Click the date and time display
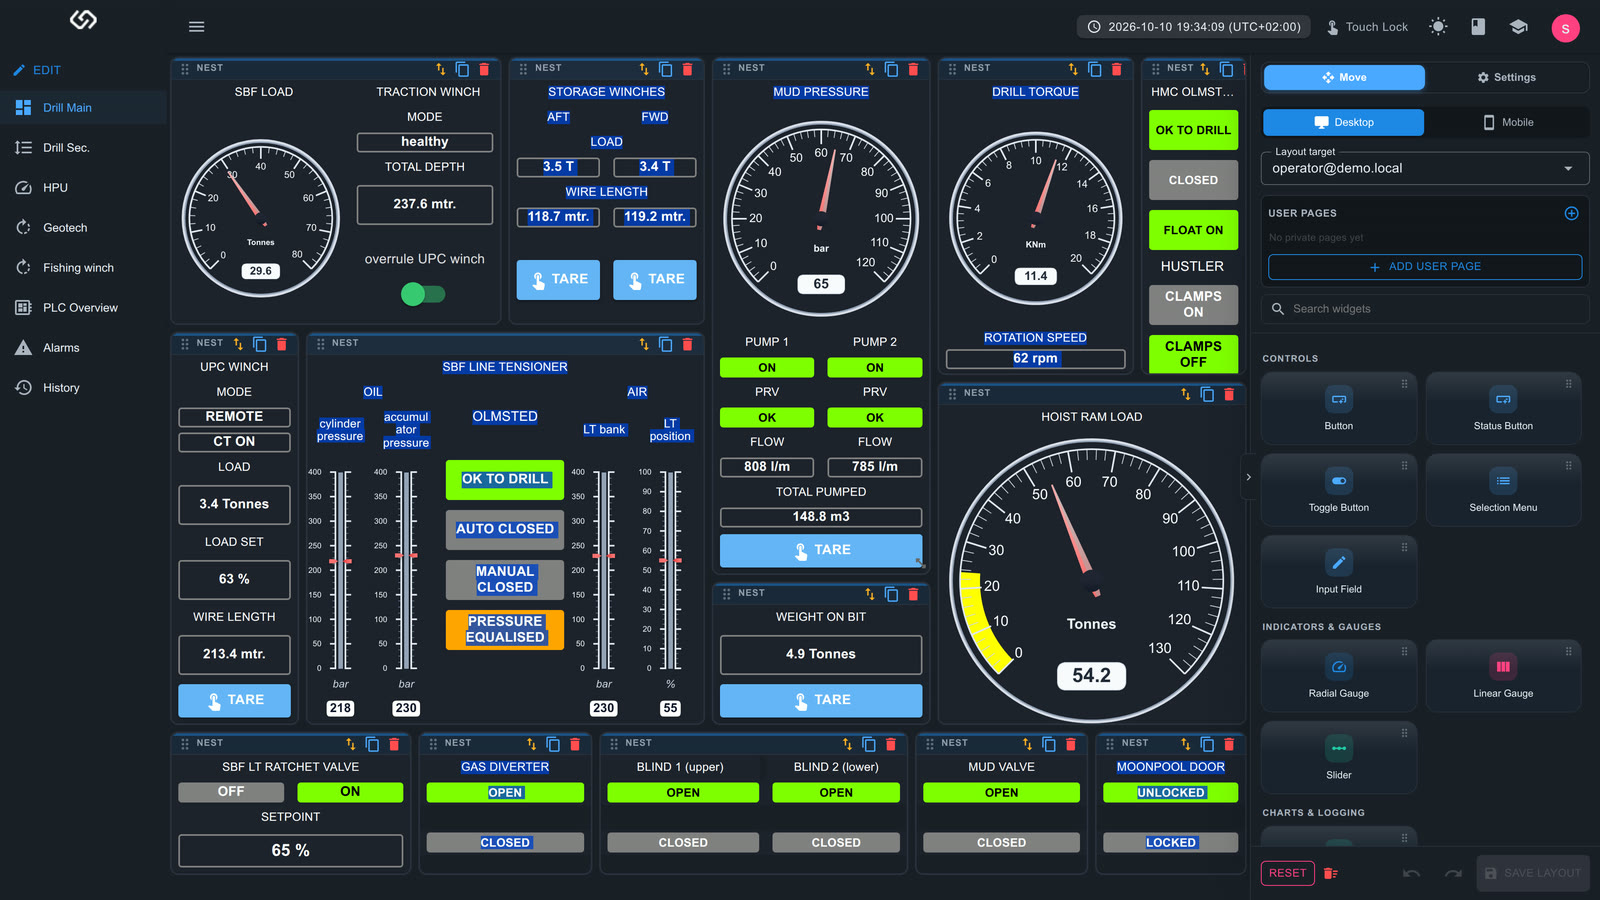Screen dimensions: 1600x900 tap(1194, 27)
